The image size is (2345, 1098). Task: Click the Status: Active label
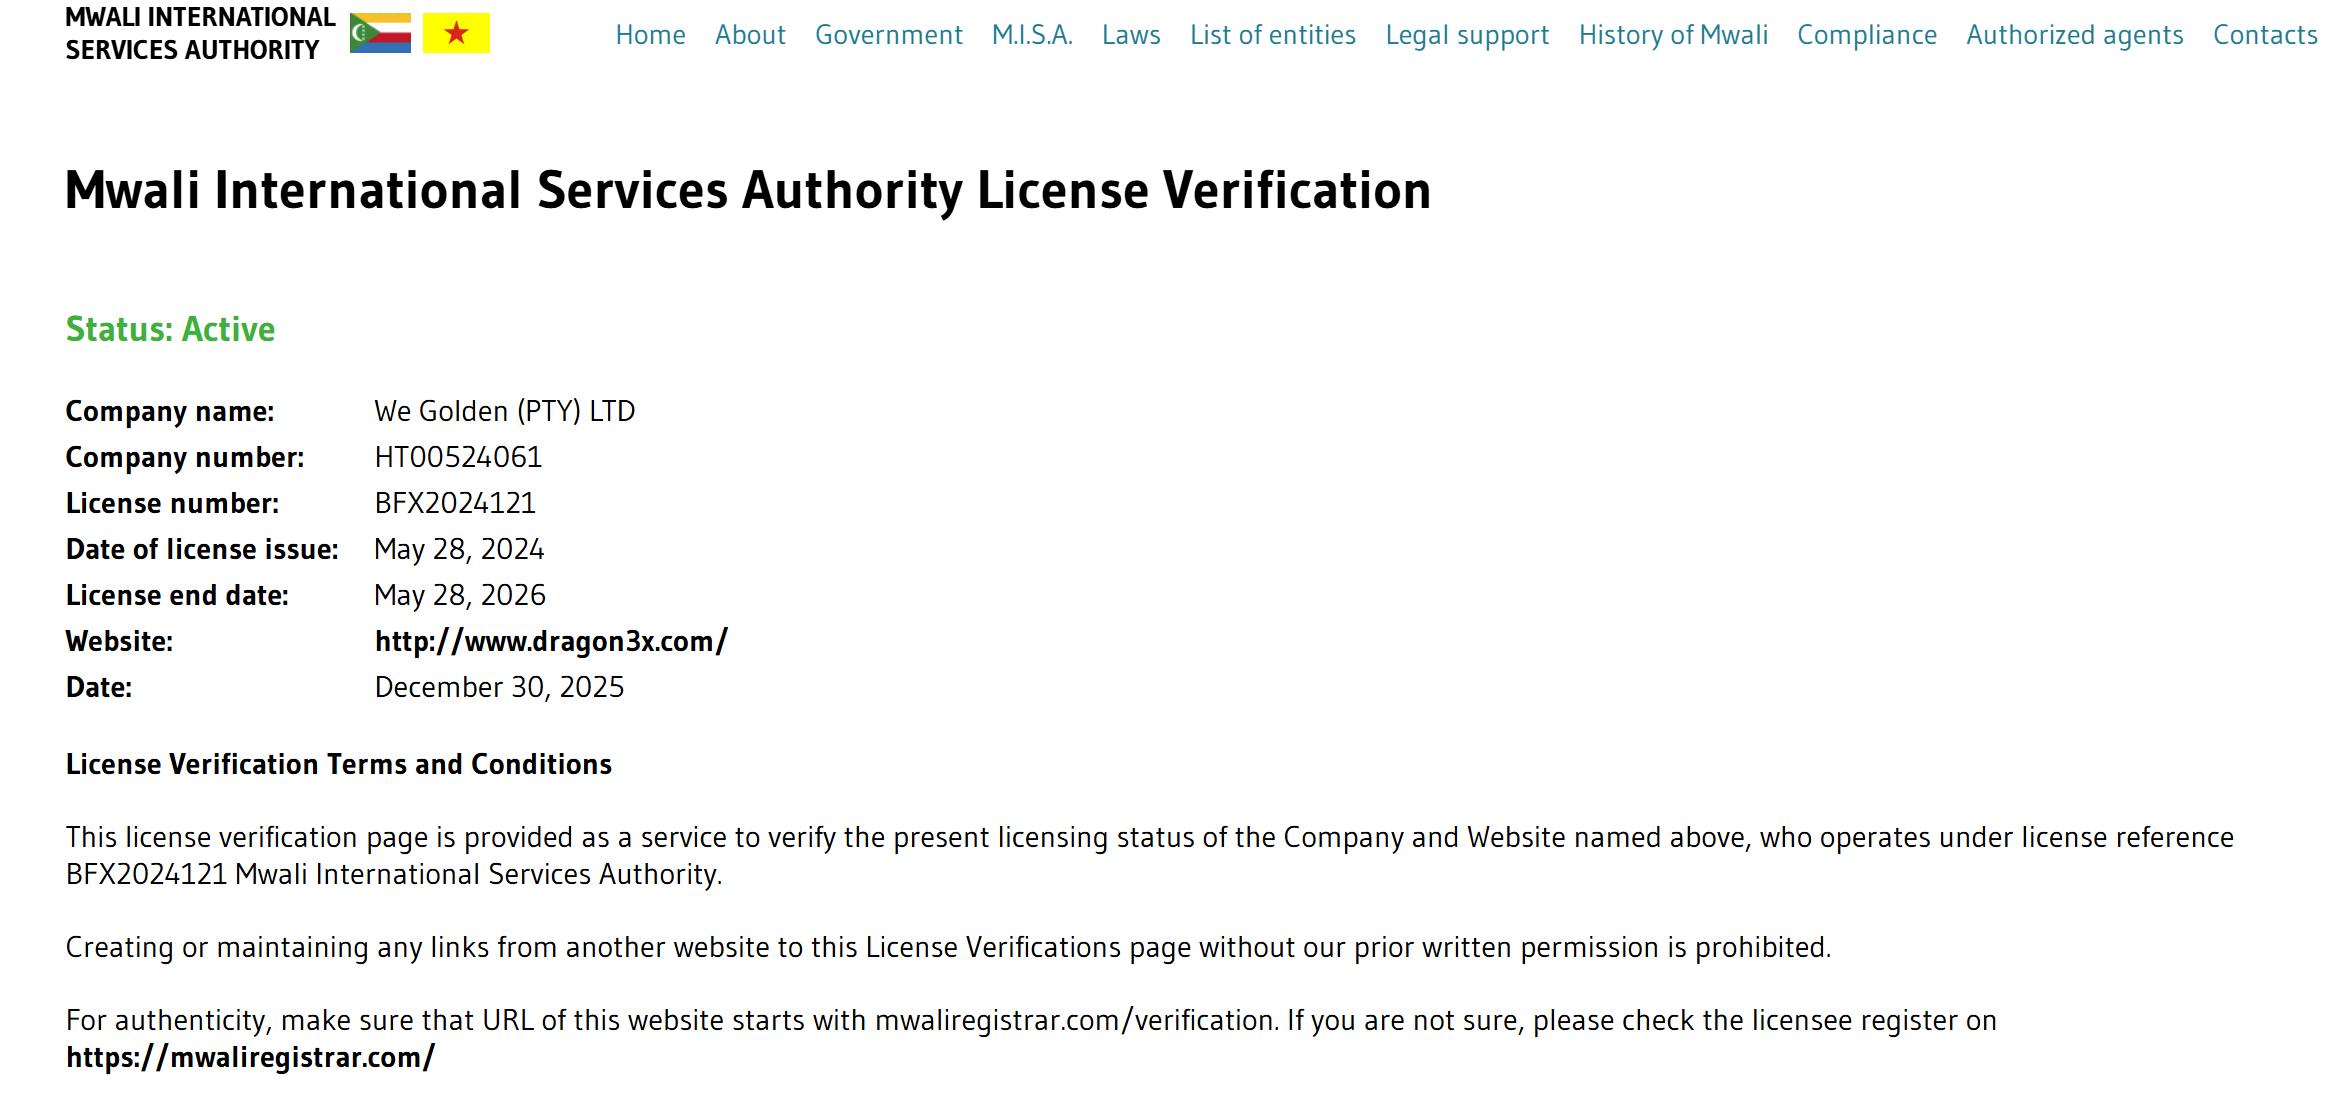(x=170, y=329)
